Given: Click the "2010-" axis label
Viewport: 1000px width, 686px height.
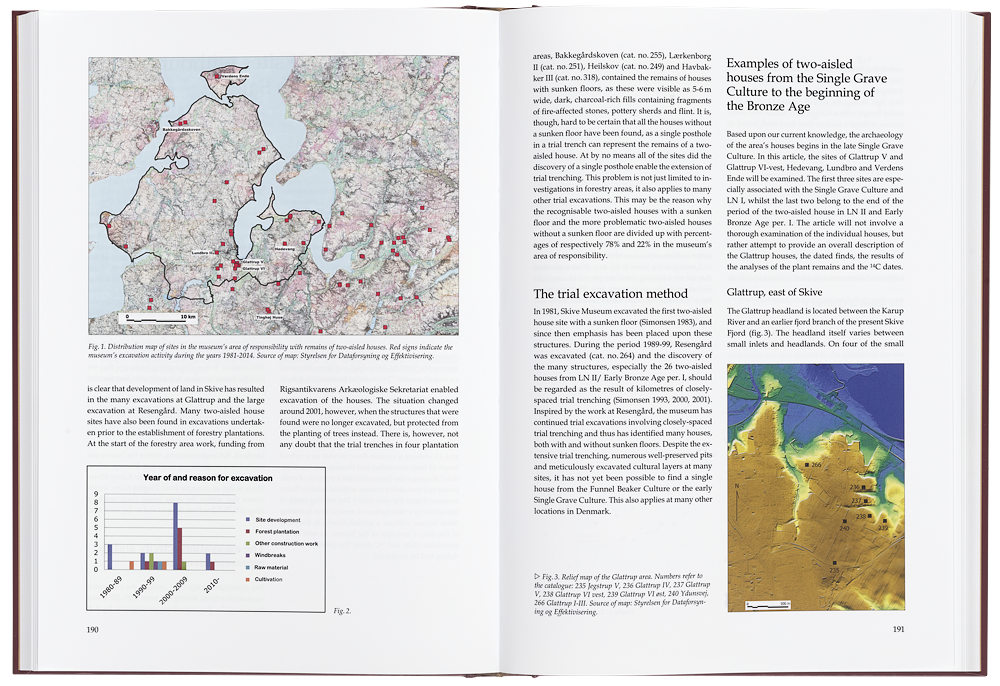Looking at the screenshot, I should tap(211, 584).
